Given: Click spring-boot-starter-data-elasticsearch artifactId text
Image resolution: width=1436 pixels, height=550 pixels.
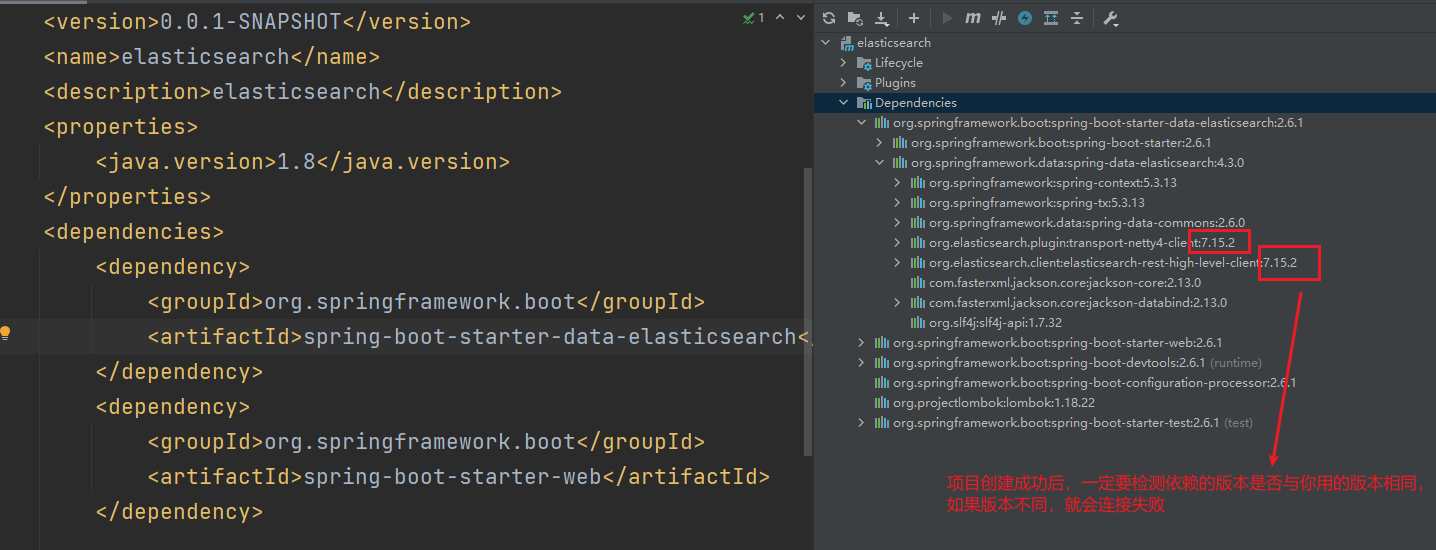Looking at the screenshot, I should [550, 337].
